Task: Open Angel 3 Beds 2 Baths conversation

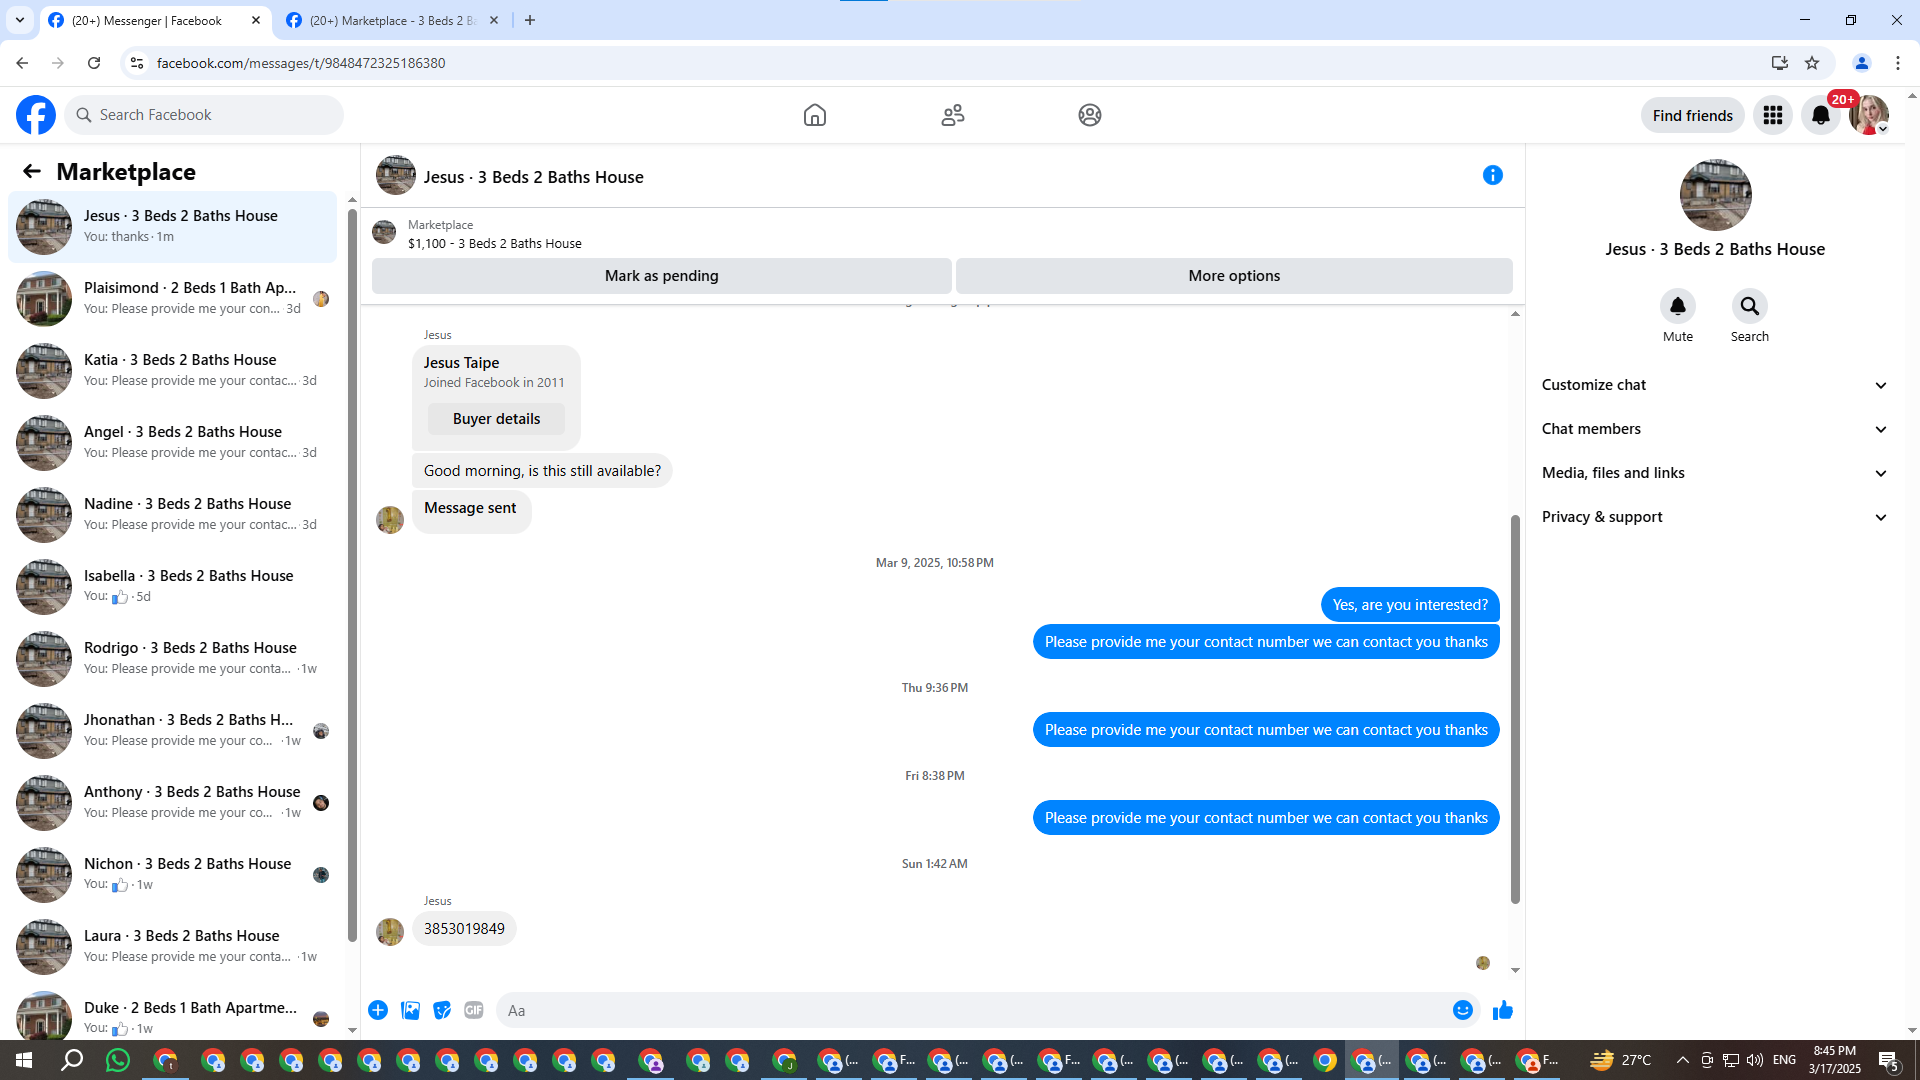Action: (x=173, y=443)
